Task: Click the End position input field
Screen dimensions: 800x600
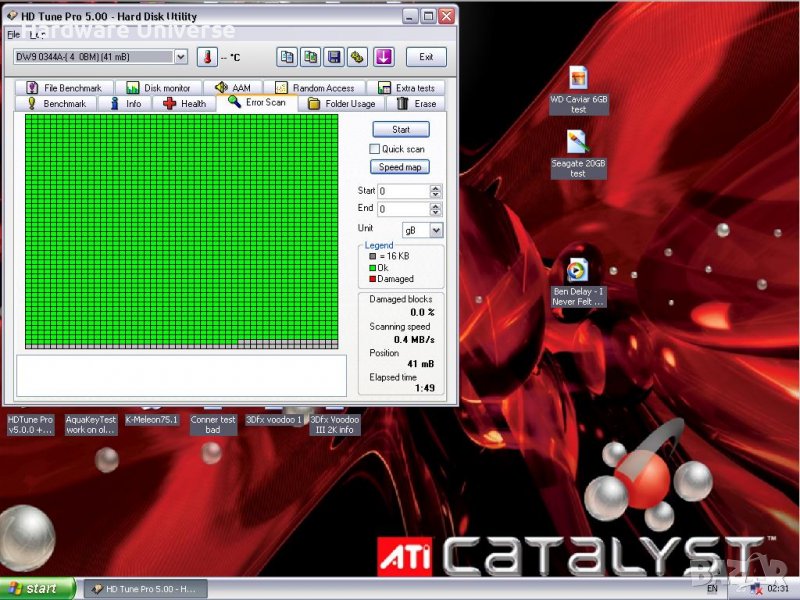Action: tap(403, 209)
